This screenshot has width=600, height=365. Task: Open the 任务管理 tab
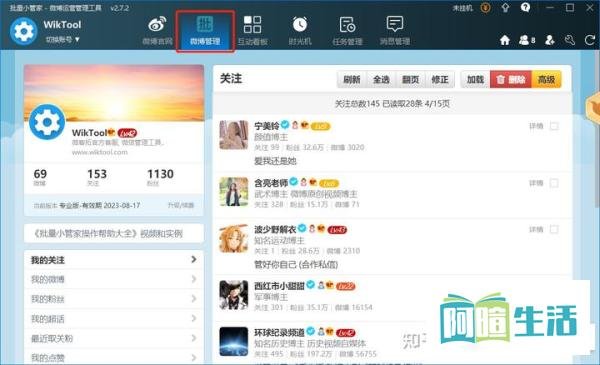pyautogui.click(x=347, y=31)
